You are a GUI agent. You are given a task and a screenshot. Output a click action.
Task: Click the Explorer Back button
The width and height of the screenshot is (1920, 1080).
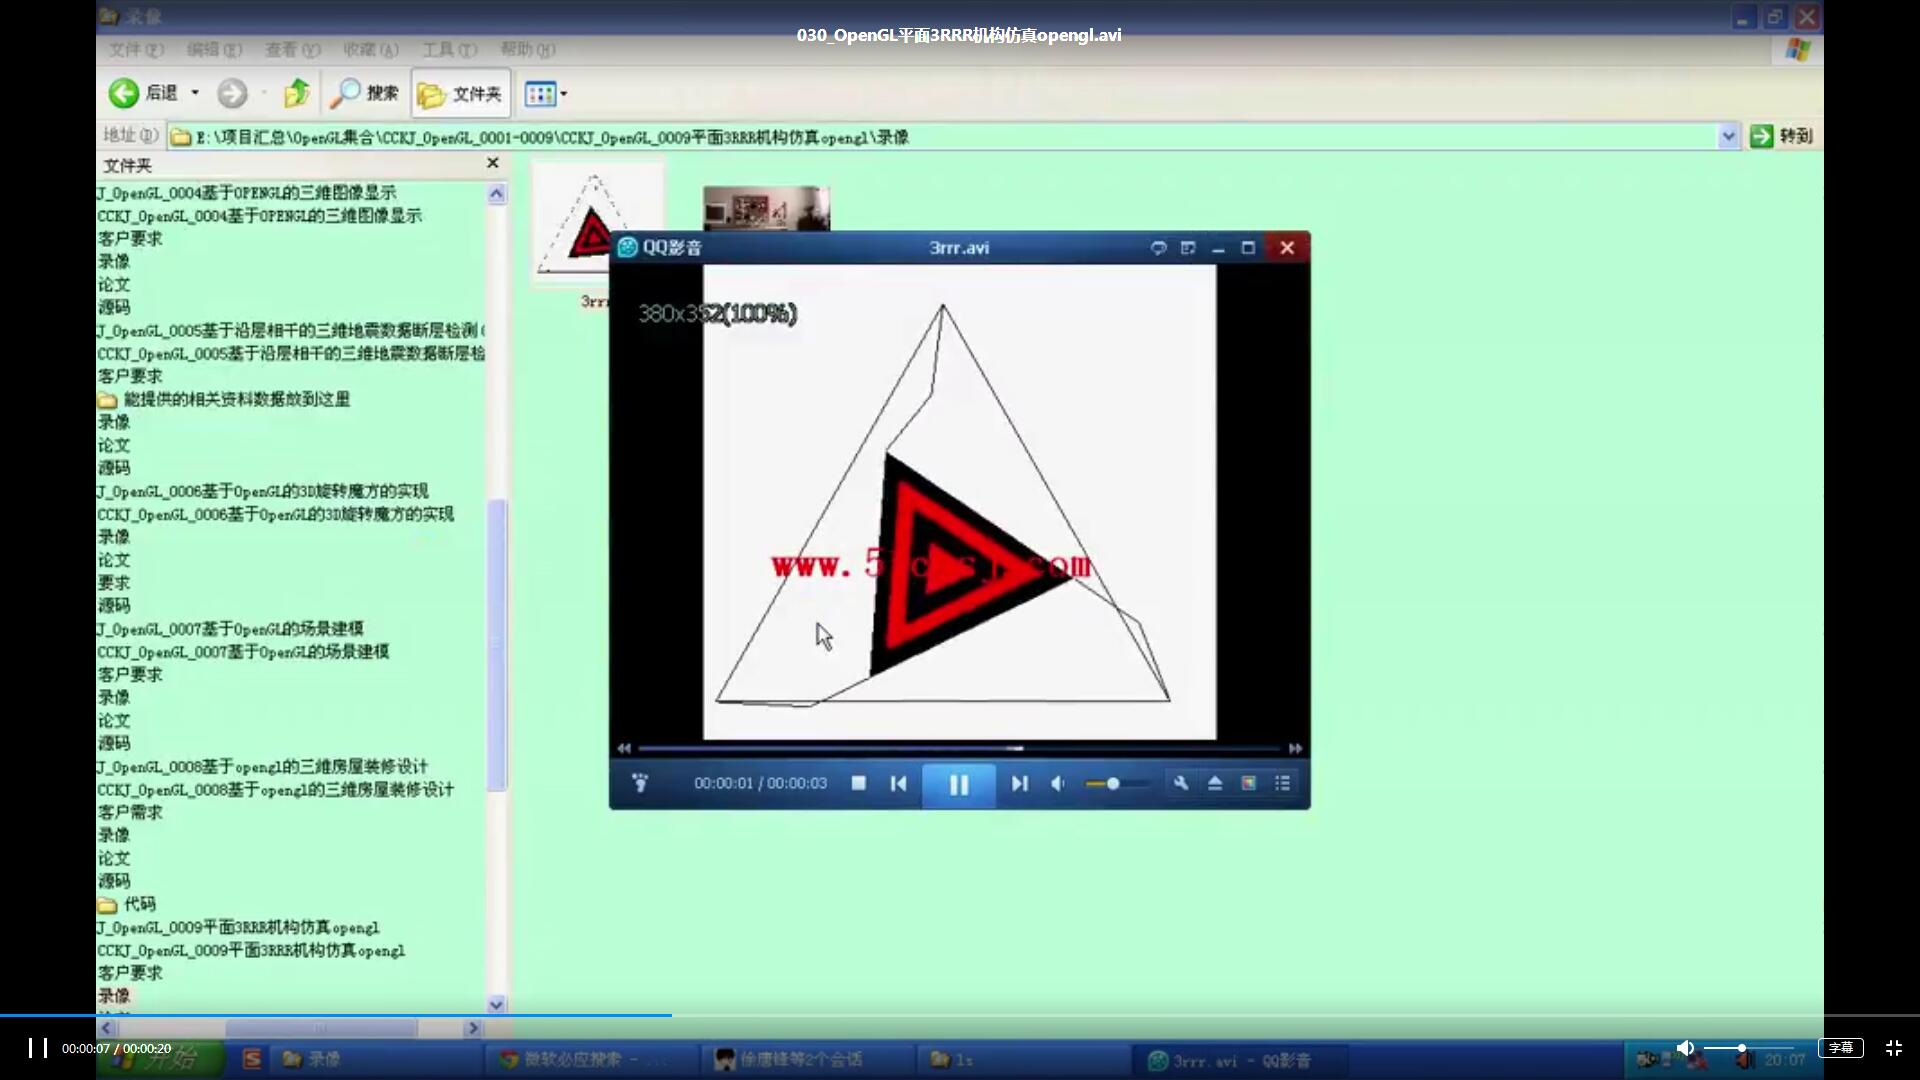[143, 93]
